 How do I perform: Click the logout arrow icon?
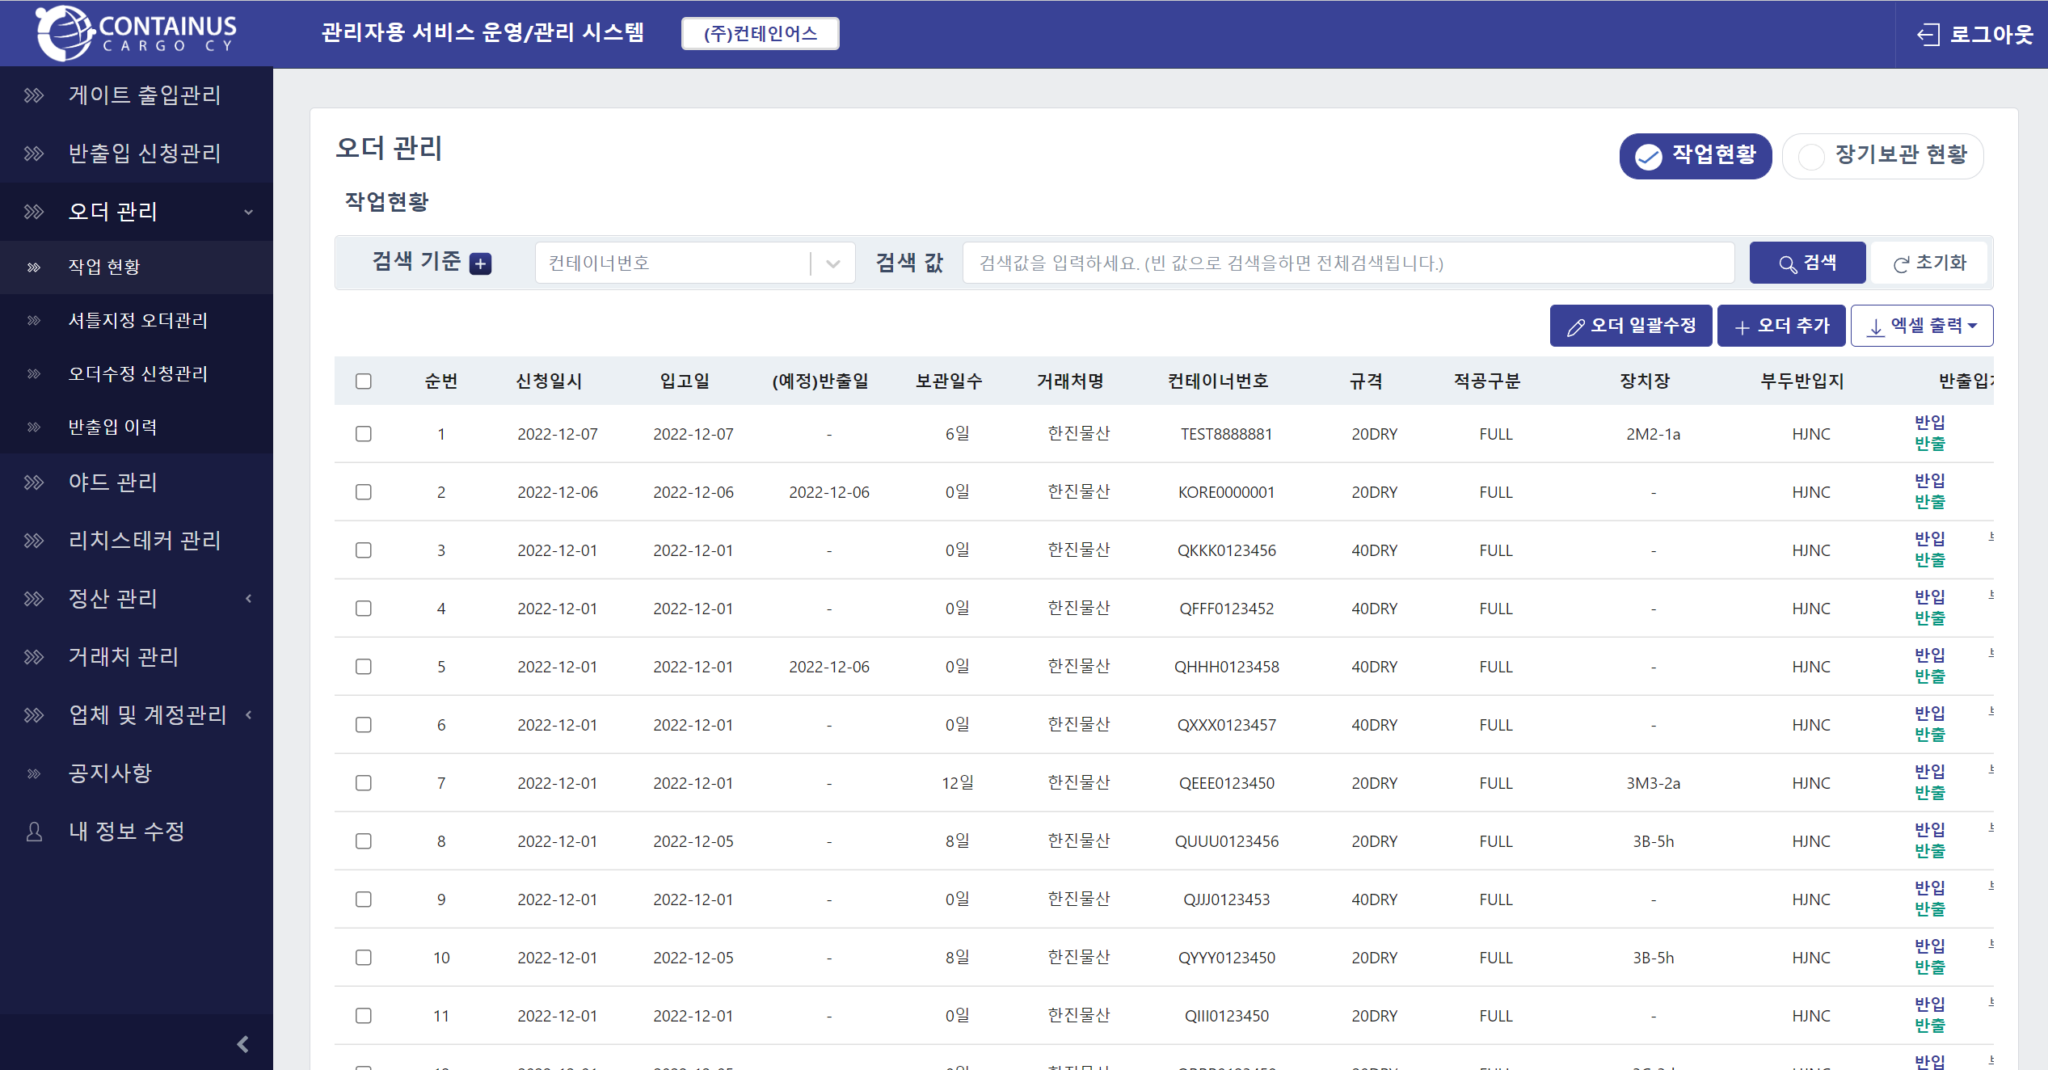(1927, 35)
